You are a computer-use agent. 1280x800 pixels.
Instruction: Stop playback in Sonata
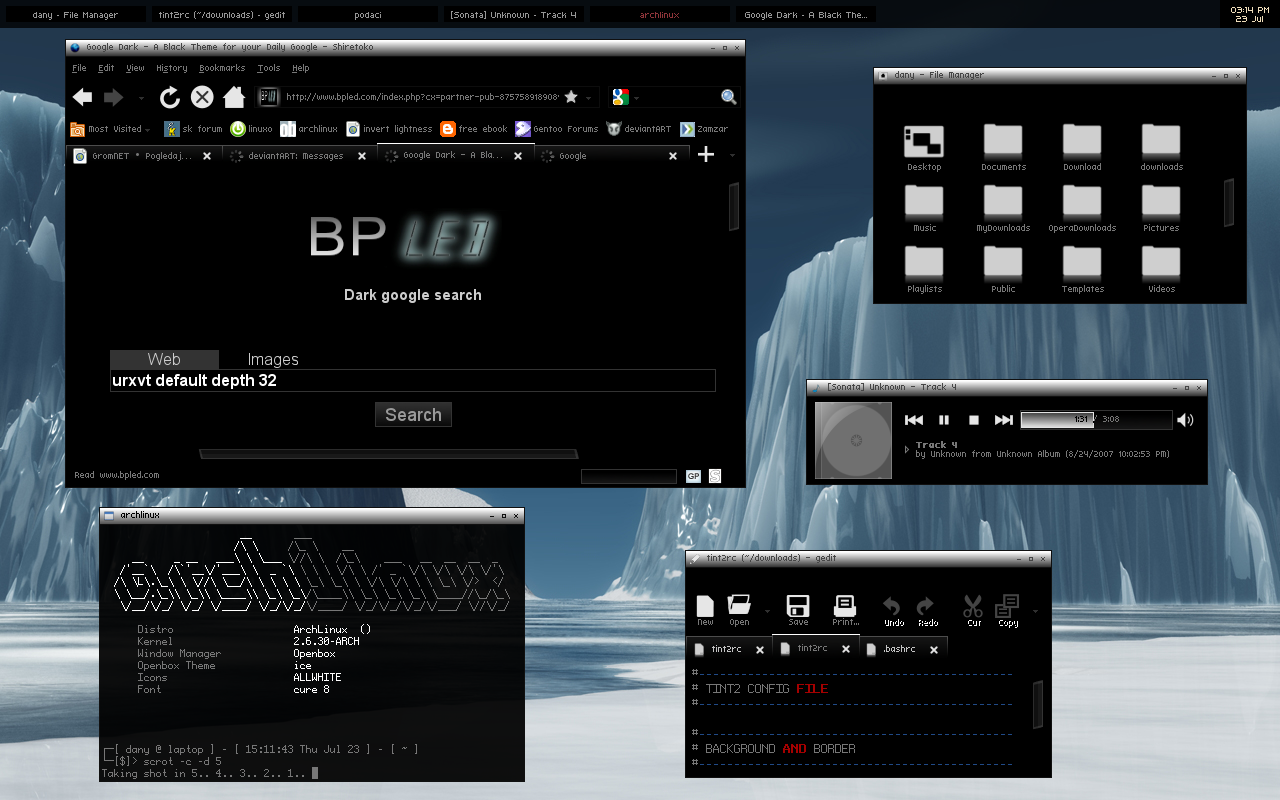pyautogui.click(x=973, y=420)
